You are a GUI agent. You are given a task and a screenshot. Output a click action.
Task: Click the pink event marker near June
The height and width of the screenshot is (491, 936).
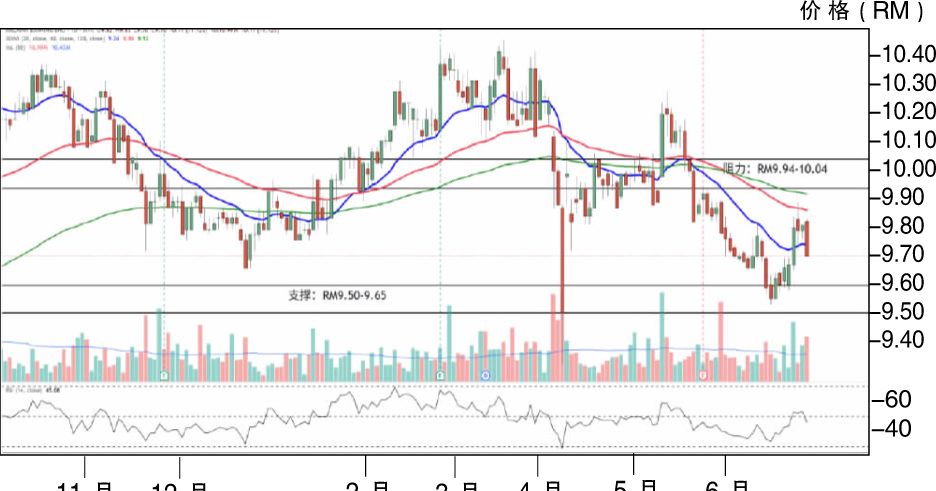[703, 375]
